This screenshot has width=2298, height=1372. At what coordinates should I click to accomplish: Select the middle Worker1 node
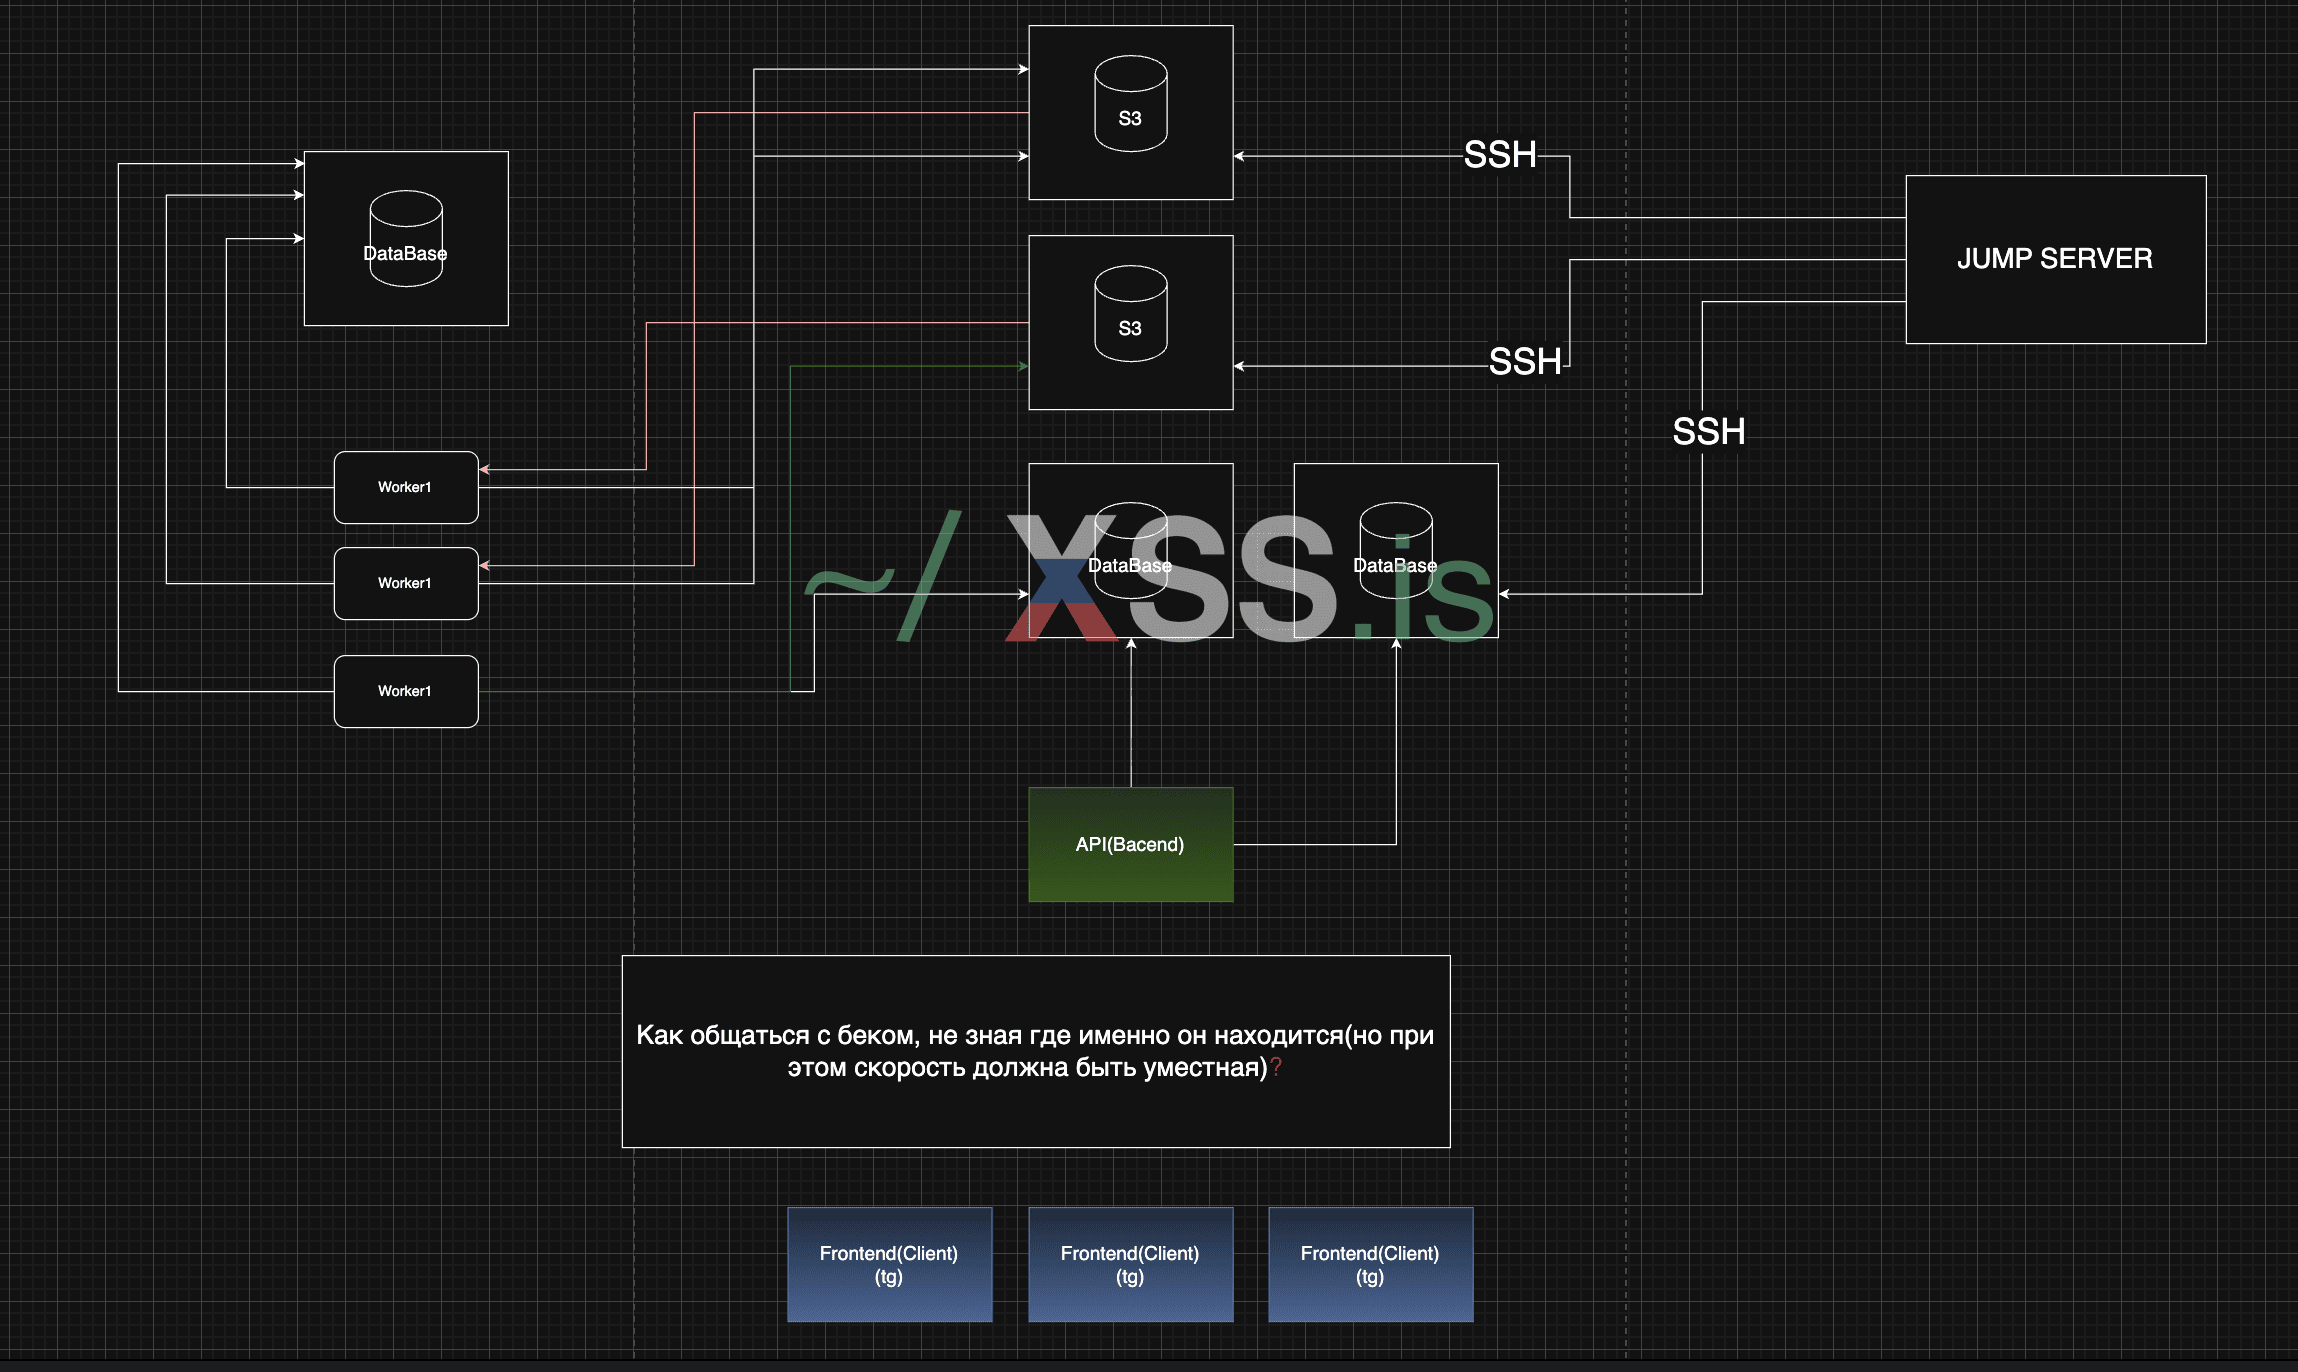point(405,583)
